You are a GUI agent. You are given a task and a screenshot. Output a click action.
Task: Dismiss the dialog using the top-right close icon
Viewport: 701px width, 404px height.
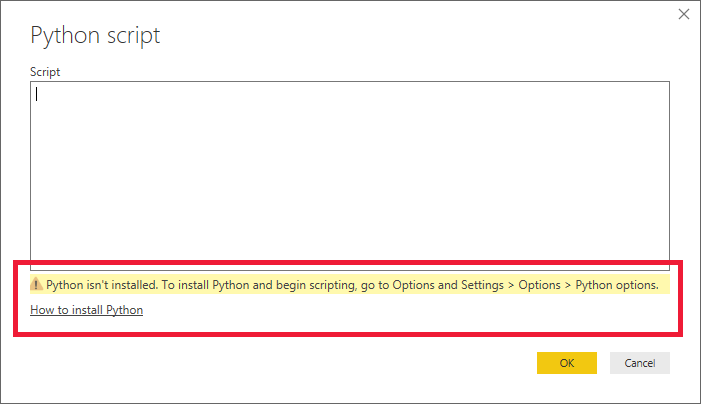(x=684, y=15)
